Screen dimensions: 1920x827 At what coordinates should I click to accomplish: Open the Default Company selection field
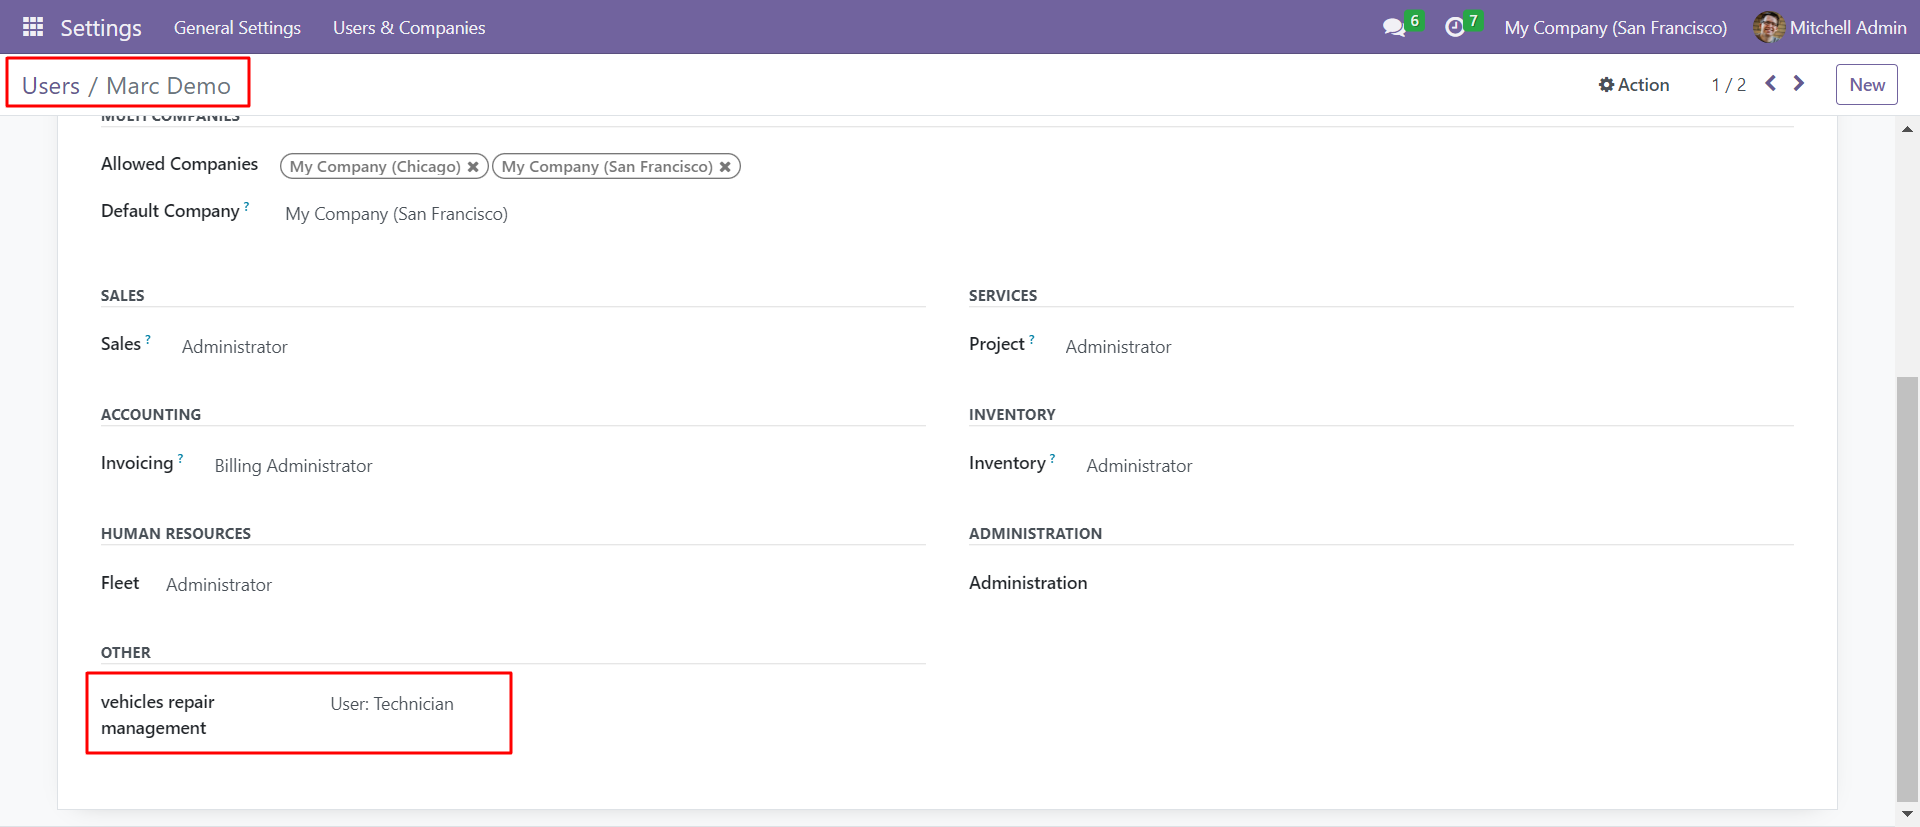(x=396, y=214)
